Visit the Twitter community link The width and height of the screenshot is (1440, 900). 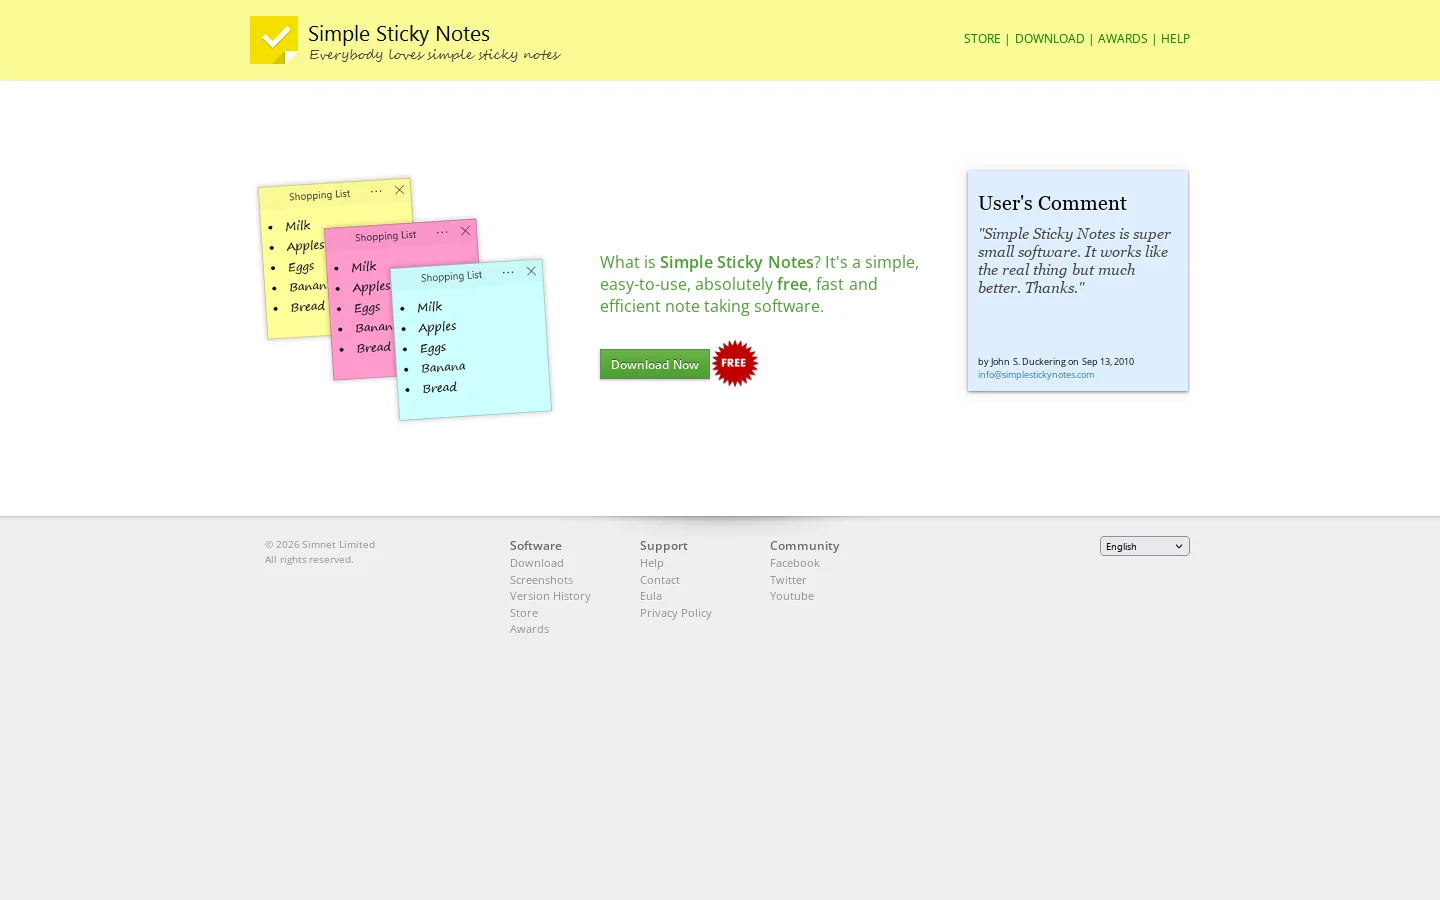[x=788, y=580]
